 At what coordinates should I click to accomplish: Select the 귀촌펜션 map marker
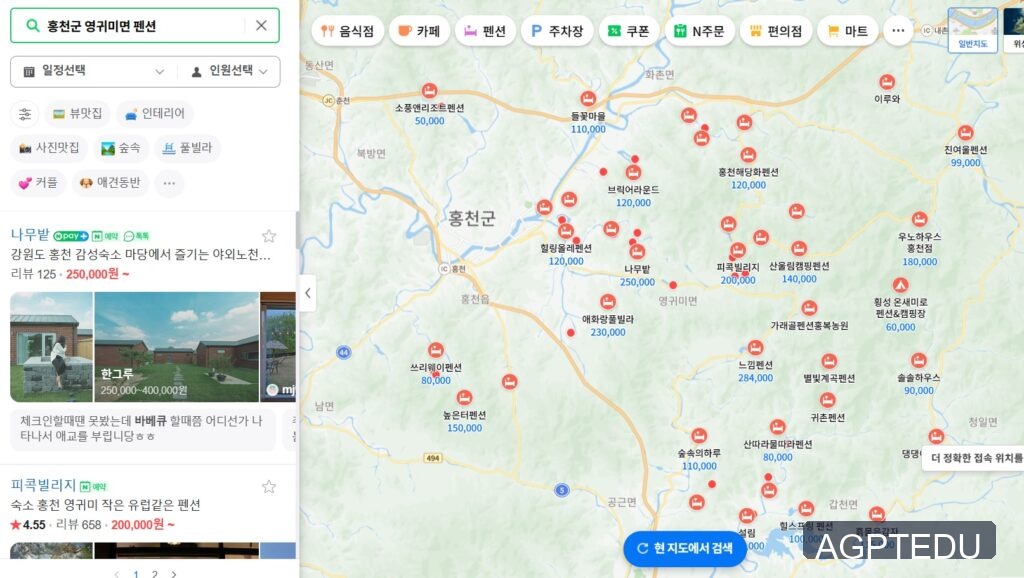828,400
